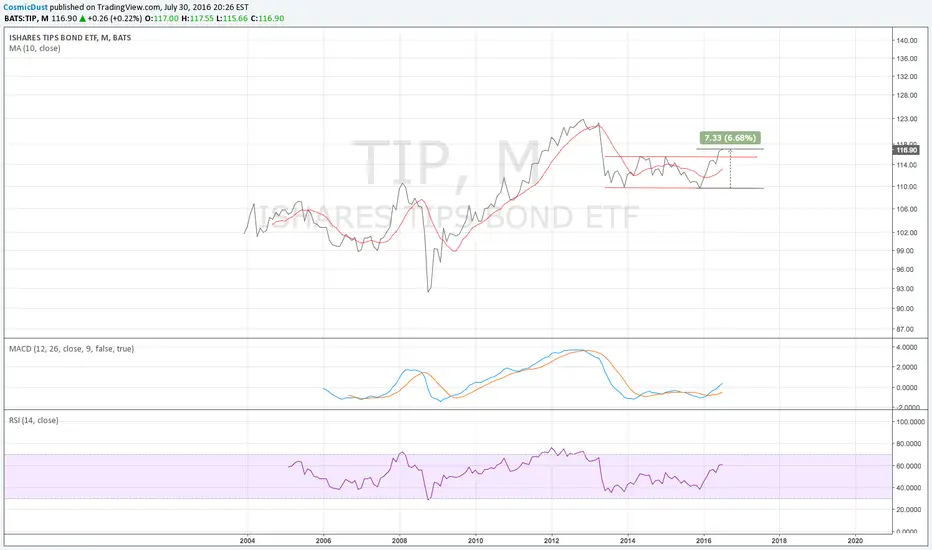Click the 2004 year label on time axis

(247, 540)
